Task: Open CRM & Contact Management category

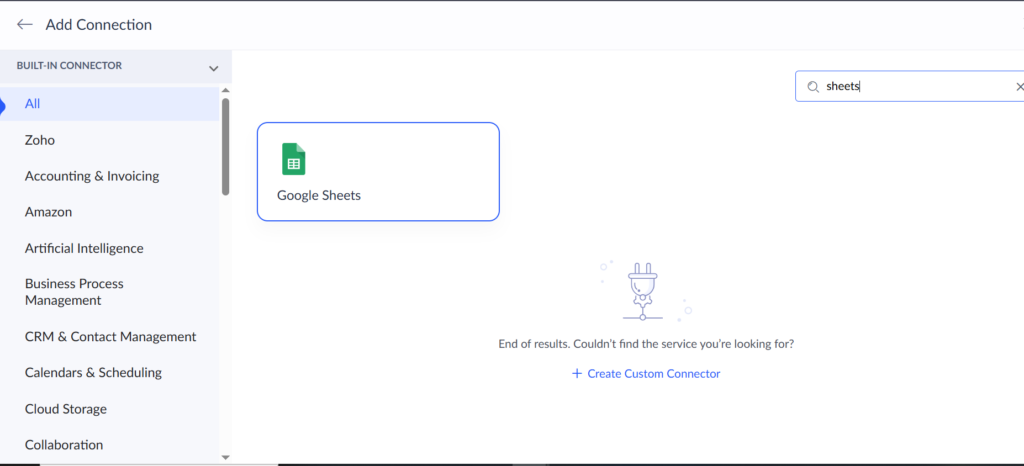Action: coord(110,337)
